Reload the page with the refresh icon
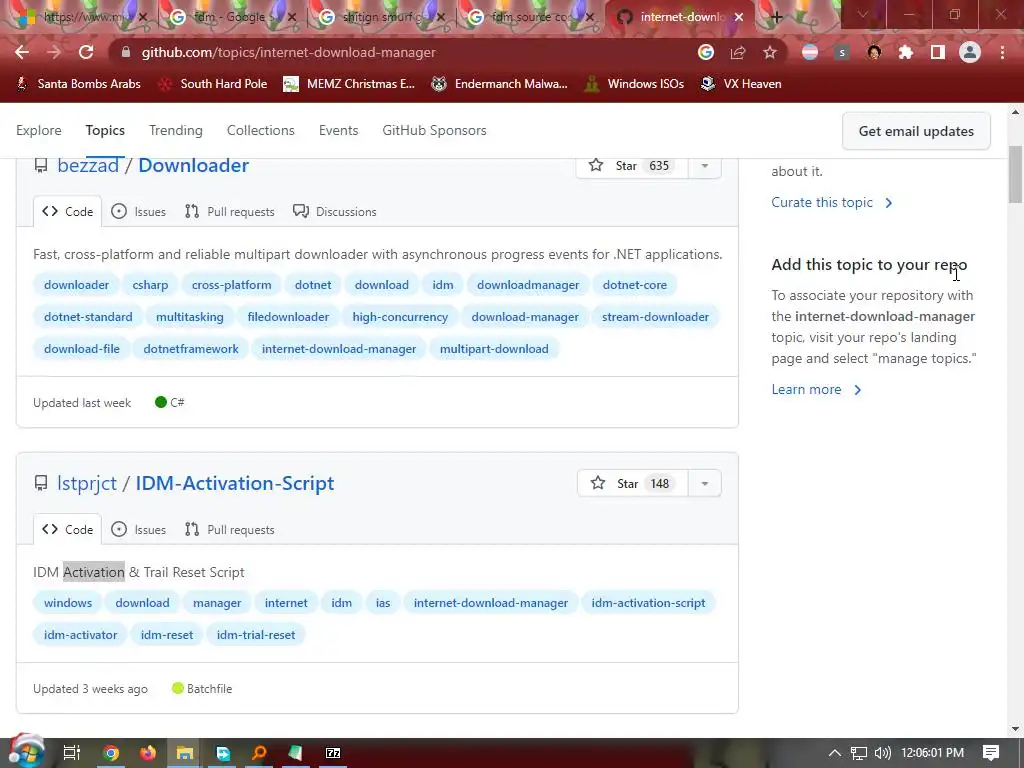1024x768 pixels. click(86, 52)
